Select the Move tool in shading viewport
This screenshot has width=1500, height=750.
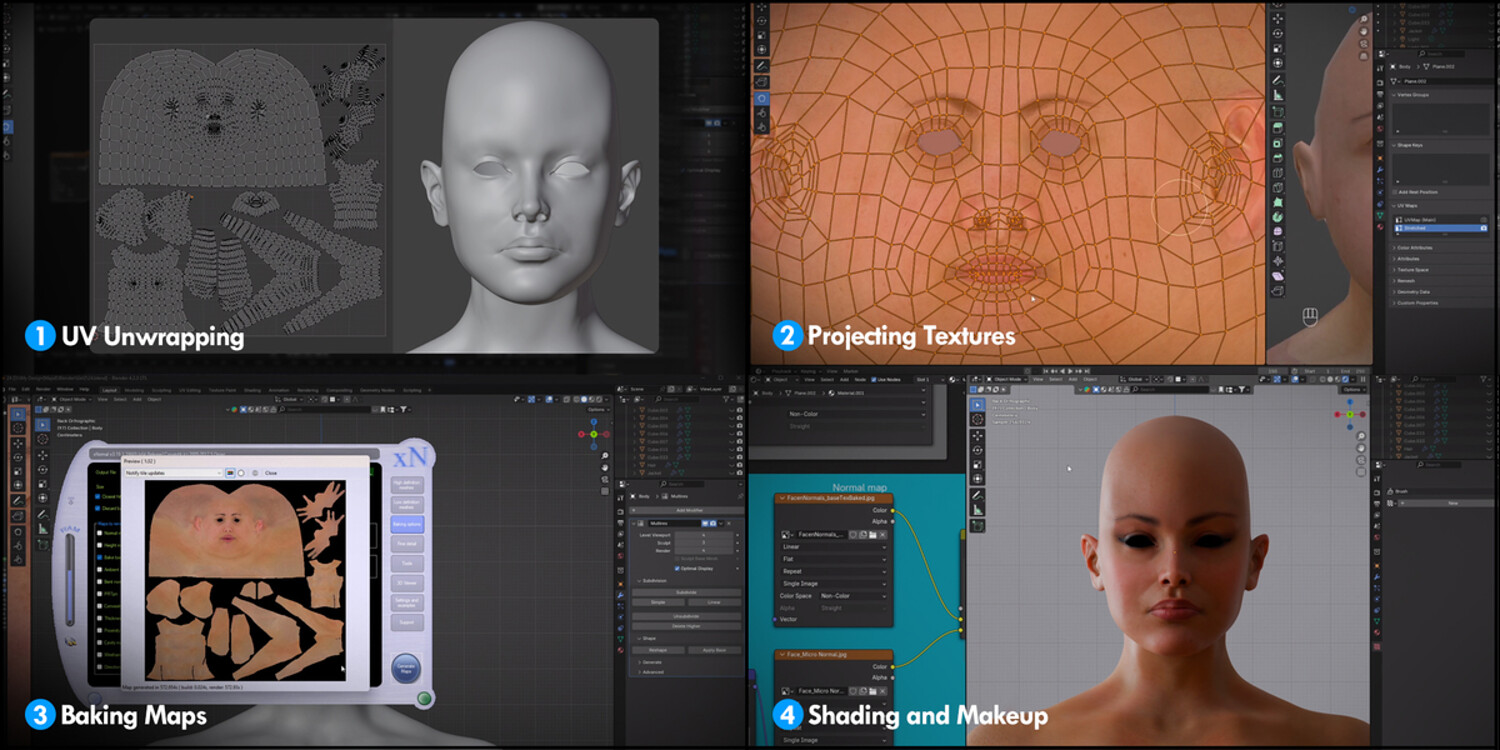[977, 435]
